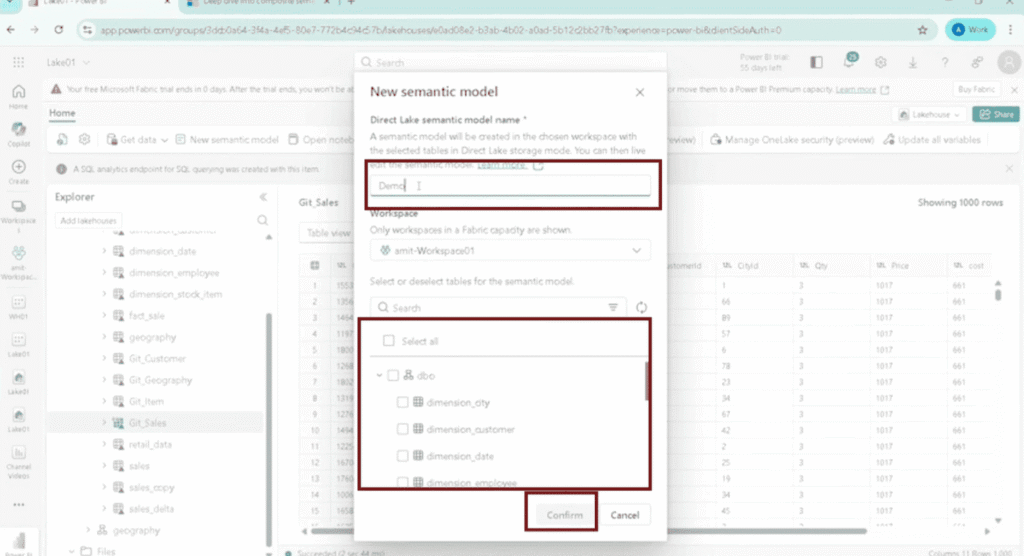Viewport: 1024px width, 556px height.
Task: Click Add lakehouses button
Action: 88,220
